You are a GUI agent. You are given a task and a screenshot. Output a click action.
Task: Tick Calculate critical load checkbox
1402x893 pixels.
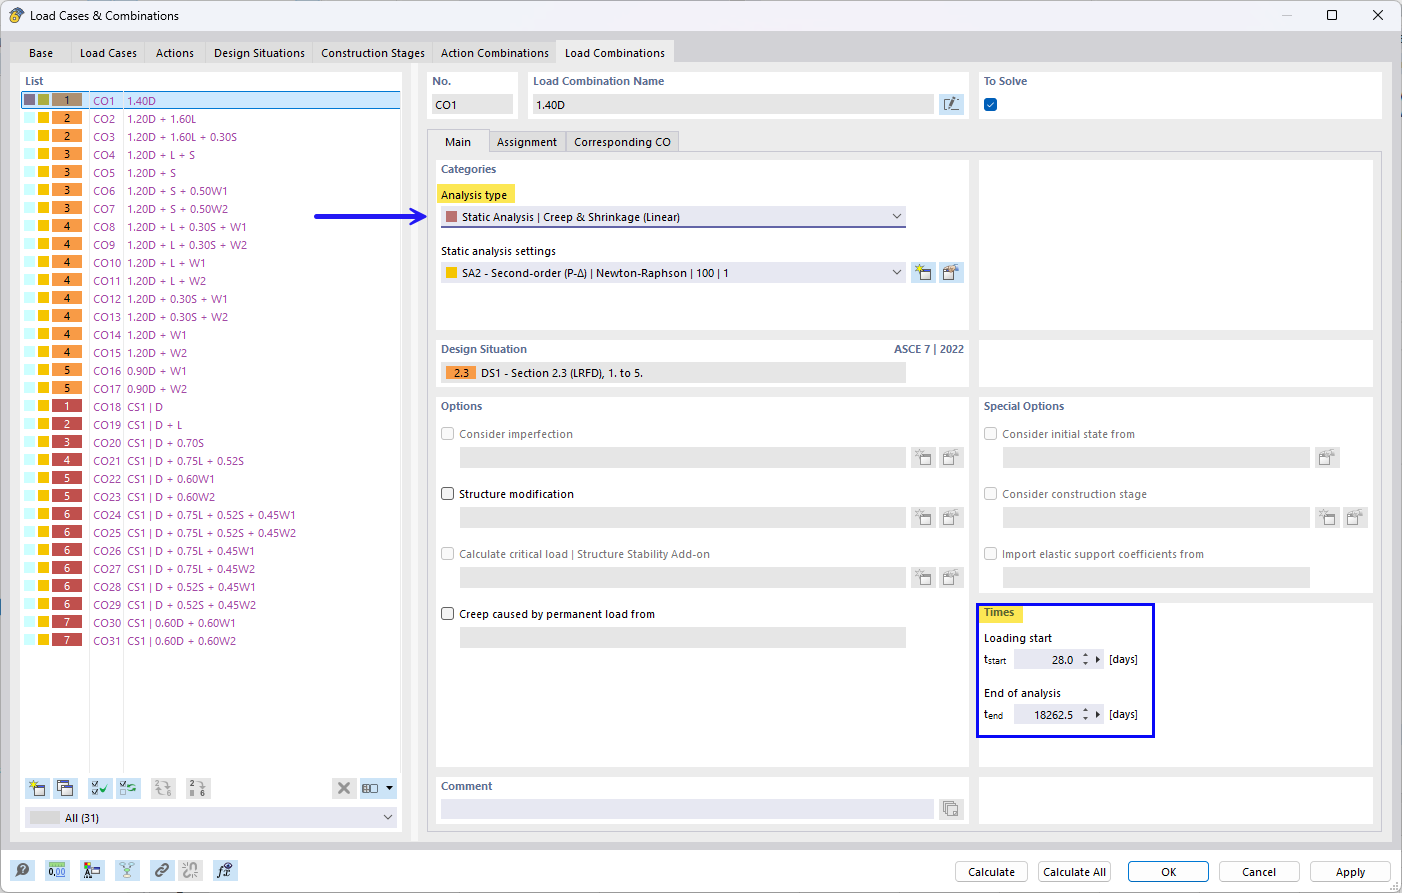click(448, 554)
